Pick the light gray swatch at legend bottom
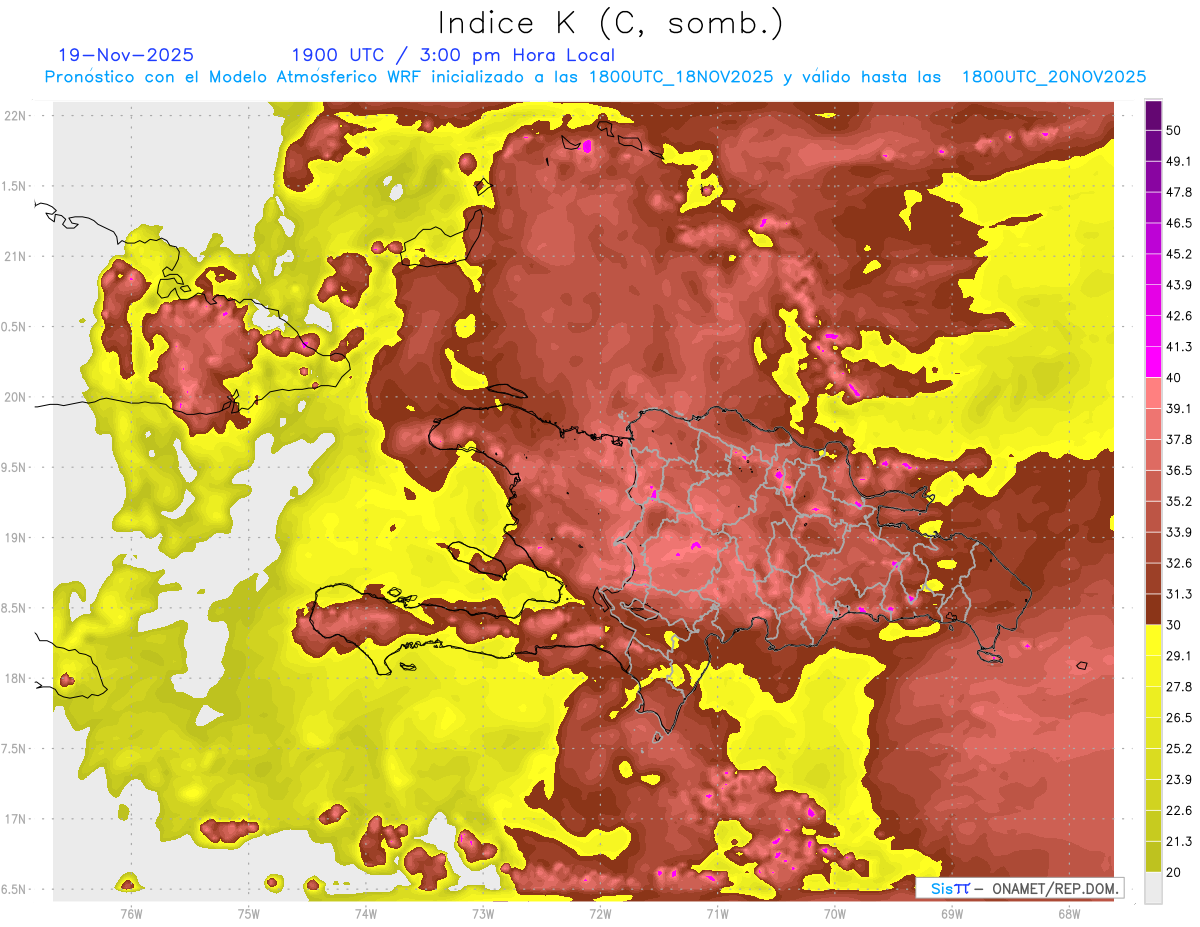Viewport: 1200px width, 927px height. tap(1154, 888)
